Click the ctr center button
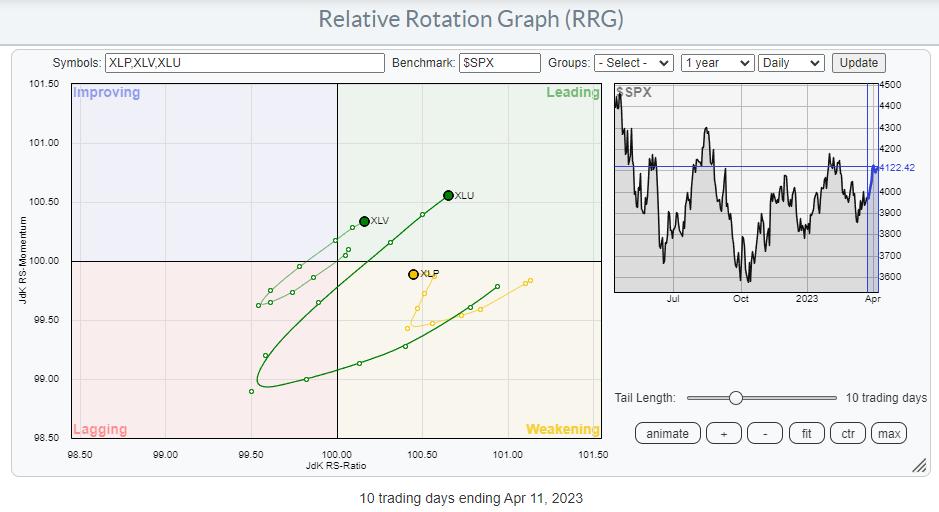939x512 pixels. (847, 433)
